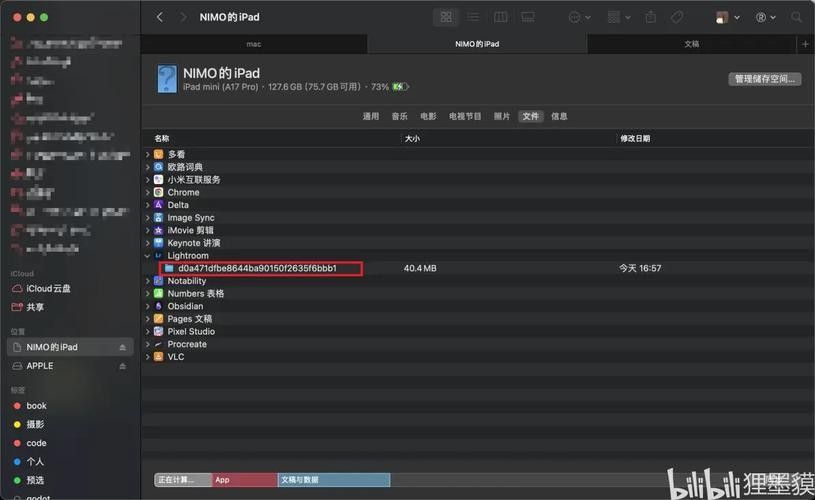
Task: Open the Finder search magnifier
Action: [x=796, y=17]
